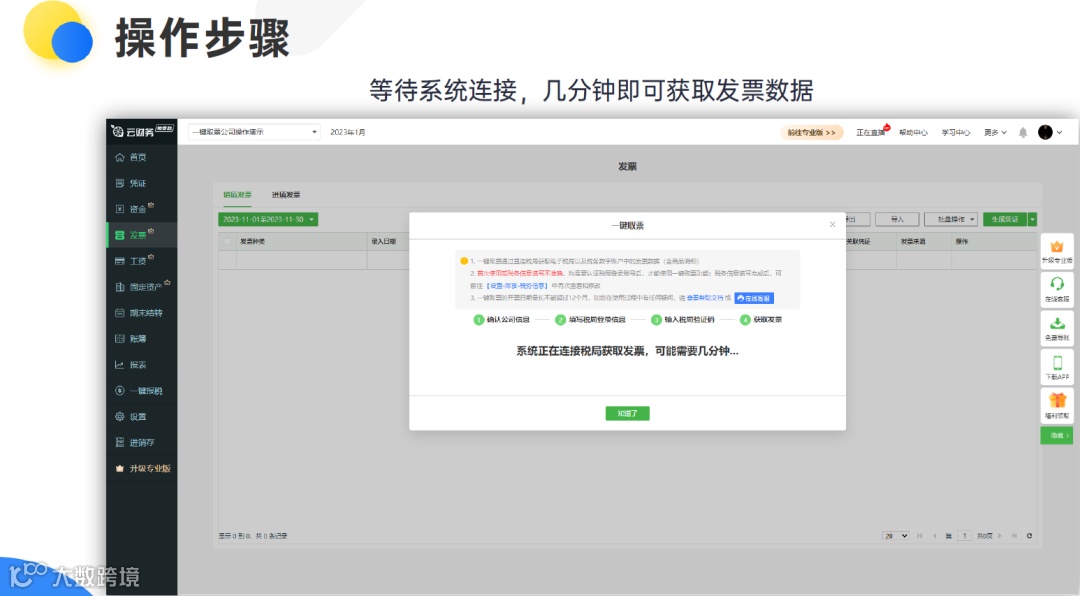Click the 福利领取 gift card

click(x=1057, y=406)
